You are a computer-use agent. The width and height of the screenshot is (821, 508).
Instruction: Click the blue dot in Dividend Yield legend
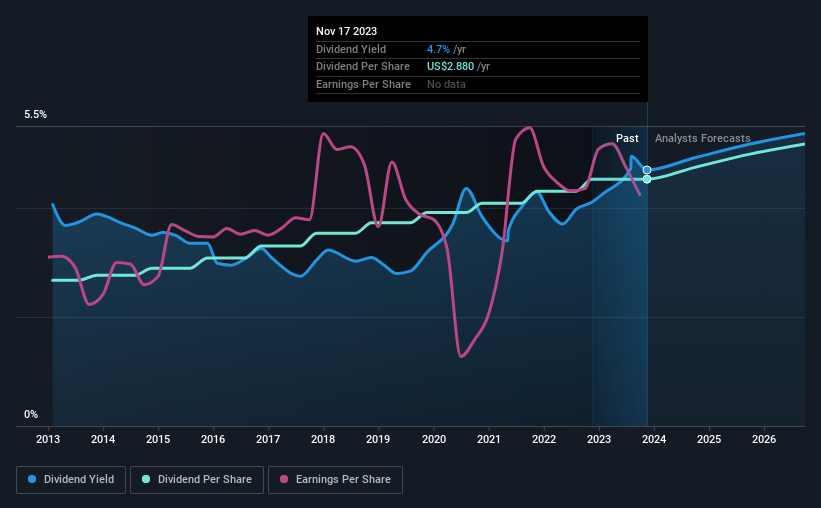(x=32, y=479)
